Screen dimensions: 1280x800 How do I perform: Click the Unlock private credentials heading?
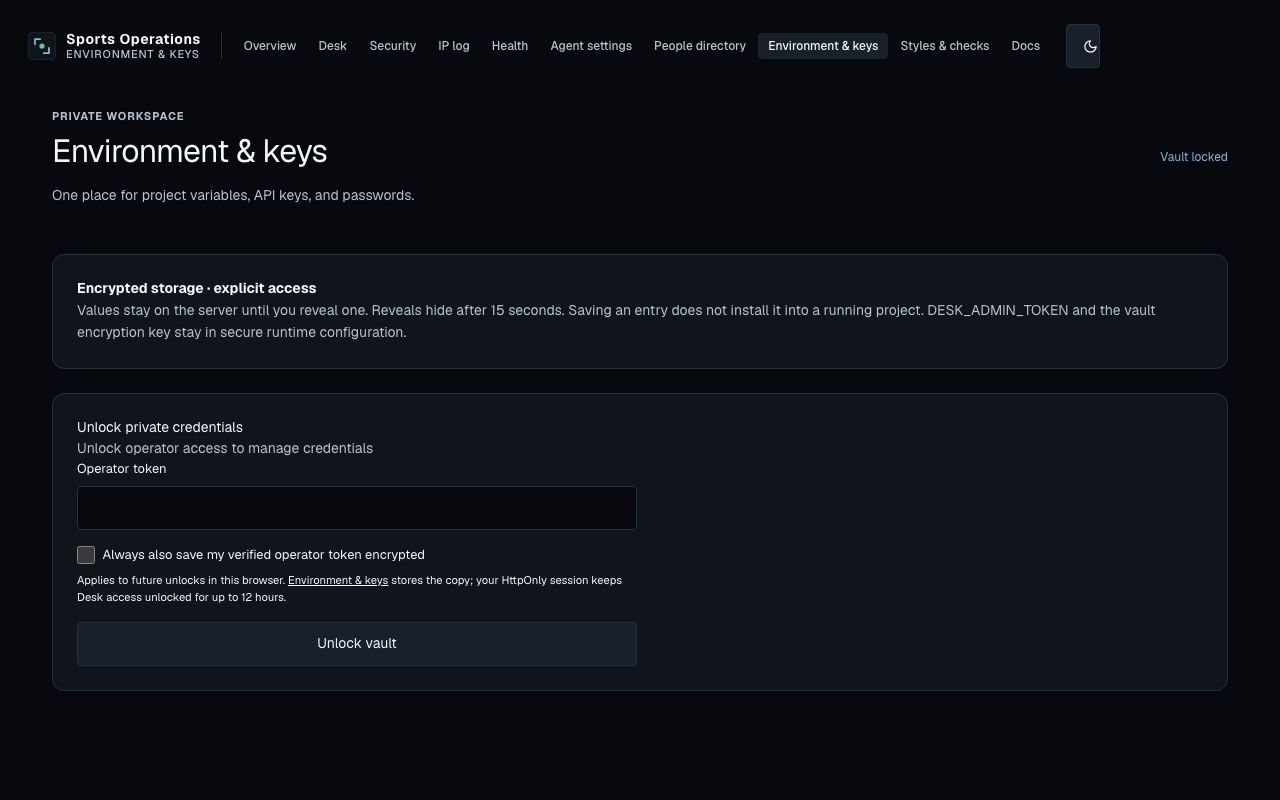[x=160, y=427]
